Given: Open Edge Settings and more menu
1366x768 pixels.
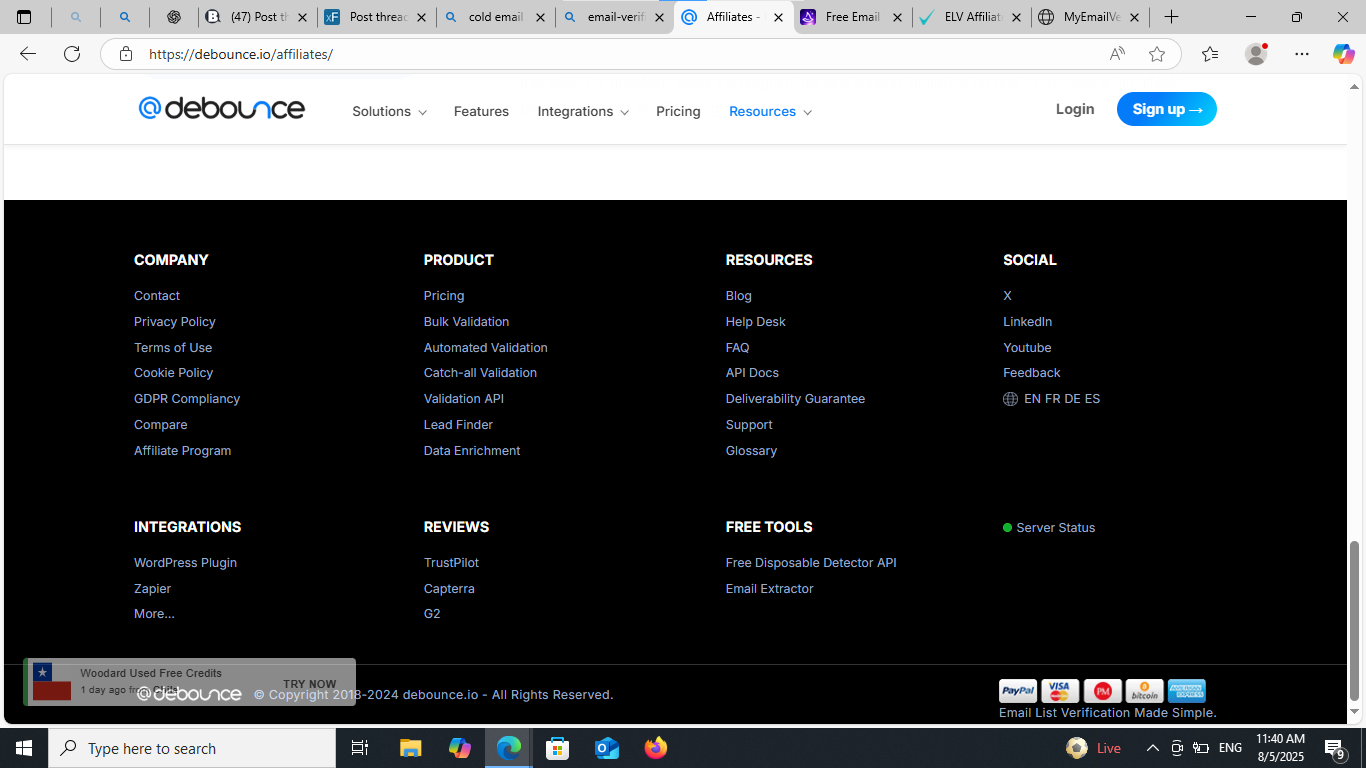Looking at the screenshot, I should tap(1301, 54).
